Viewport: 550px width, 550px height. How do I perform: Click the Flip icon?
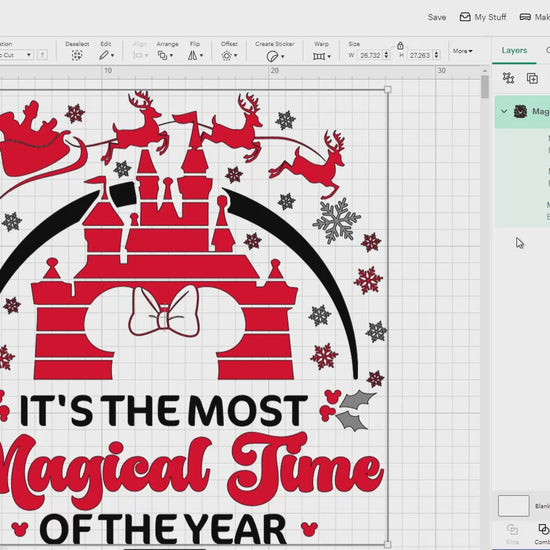[x=192, y=55]
